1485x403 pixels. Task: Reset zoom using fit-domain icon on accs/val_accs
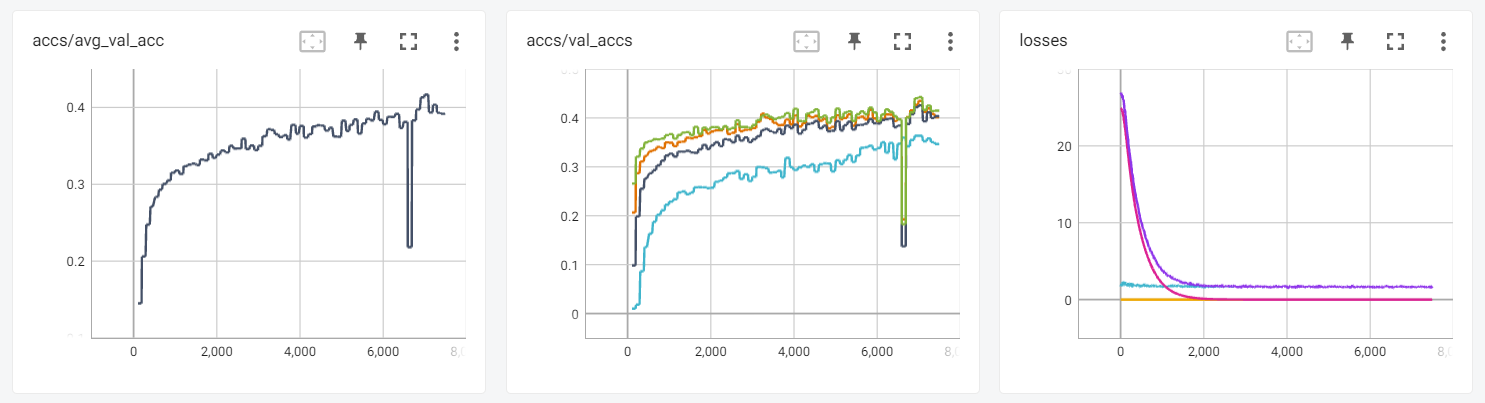click(806, 41)
